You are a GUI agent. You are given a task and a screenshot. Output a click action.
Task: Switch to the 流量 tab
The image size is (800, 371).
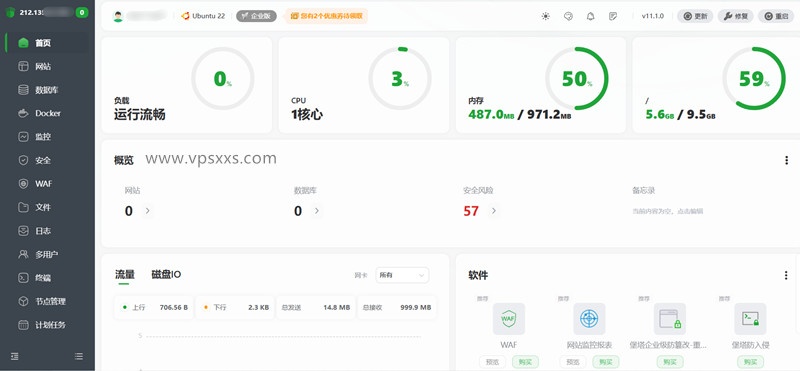pyautogui.click(x=125, y=275)
